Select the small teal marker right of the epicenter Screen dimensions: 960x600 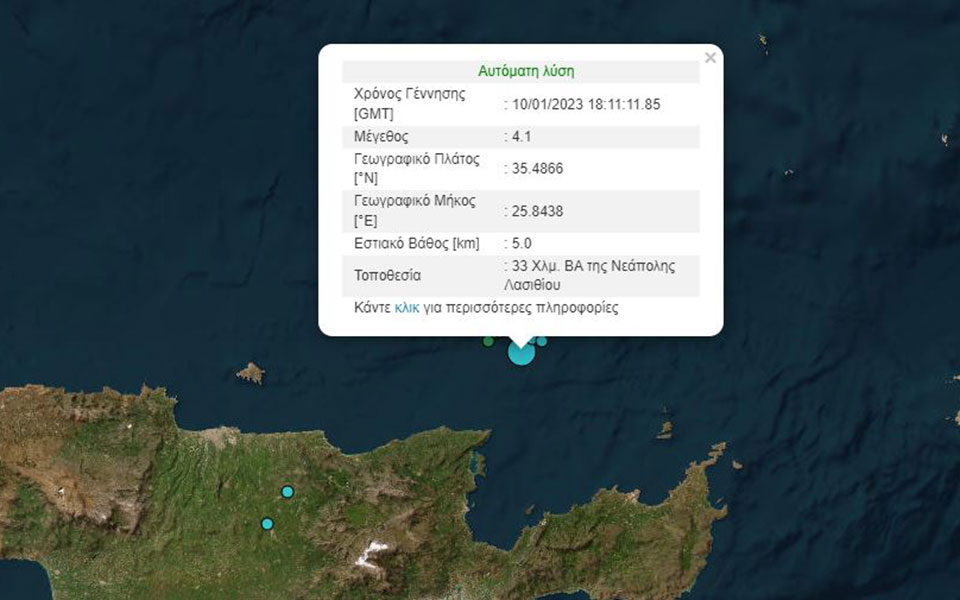541,343
